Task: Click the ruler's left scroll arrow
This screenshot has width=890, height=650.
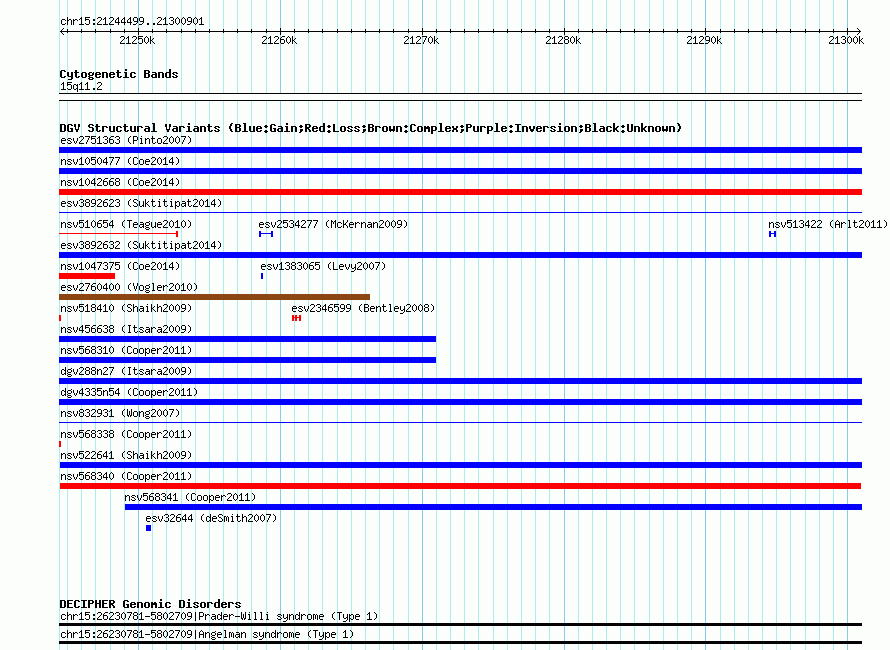Action: click(x=62, y=31)
